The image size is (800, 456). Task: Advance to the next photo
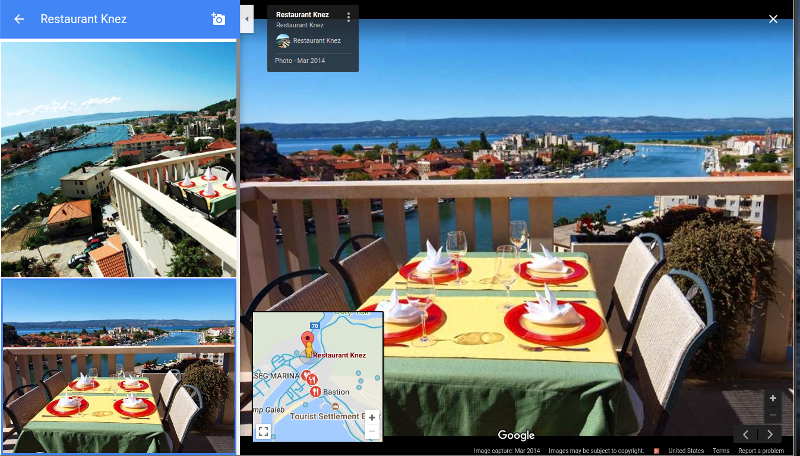(770, 434)
